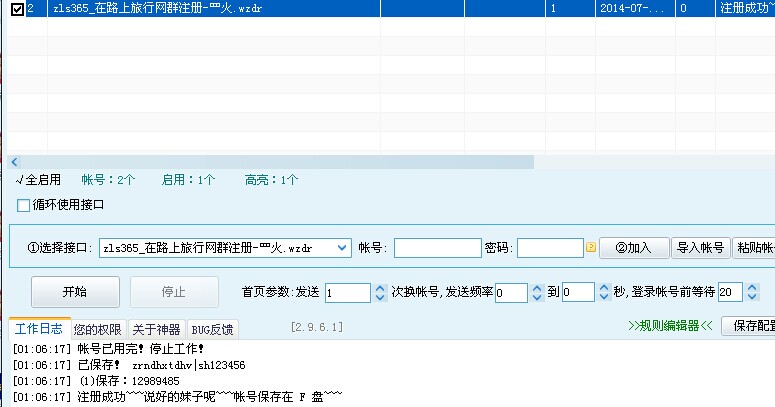This screenshot has height=407, width=775.
Task: Click log line 帐号已用完！停止工作！
Action: [108, 349]
